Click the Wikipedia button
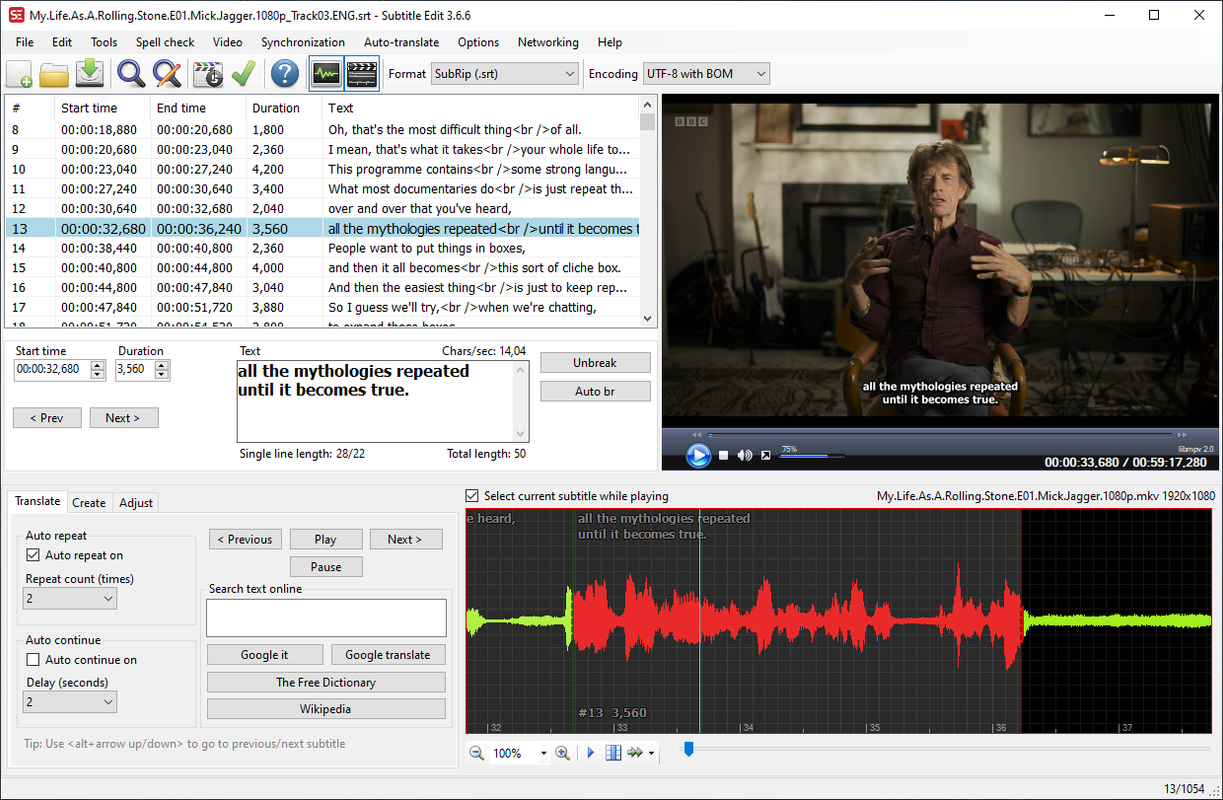 [x=326, y=709]
